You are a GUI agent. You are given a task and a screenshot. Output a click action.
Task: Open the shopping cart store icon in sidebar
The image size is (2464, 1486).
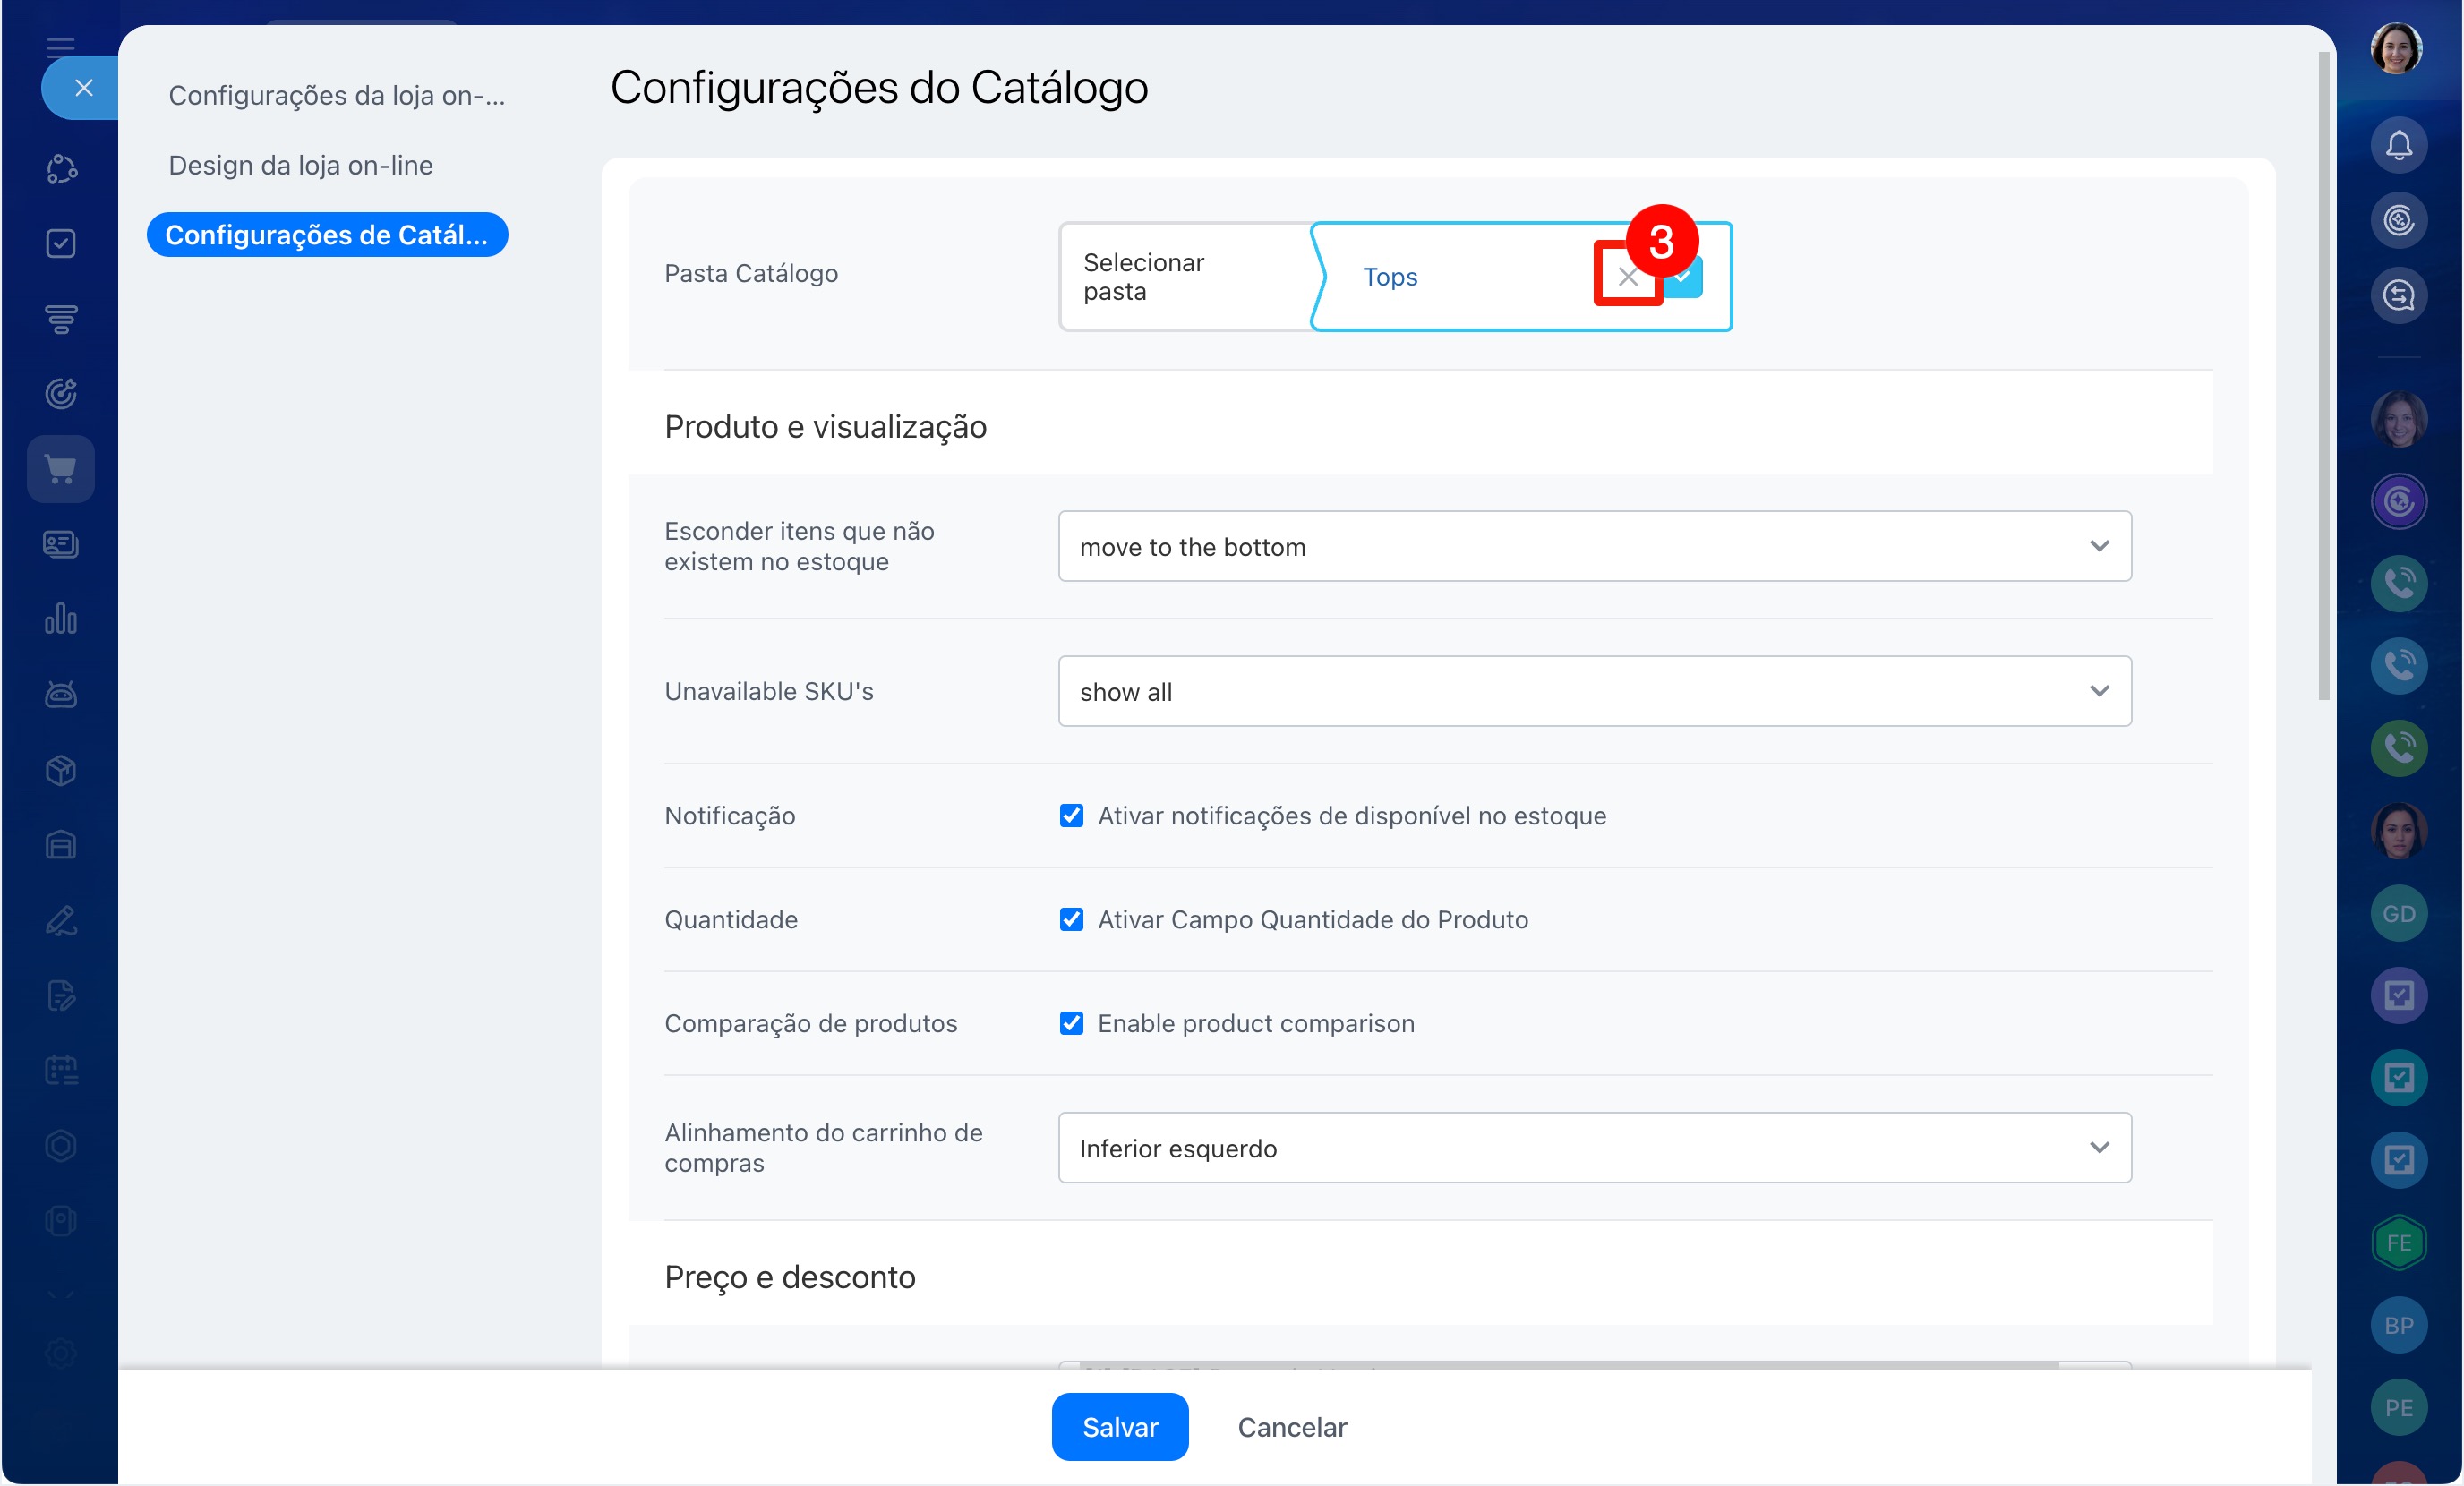[61, 469]
